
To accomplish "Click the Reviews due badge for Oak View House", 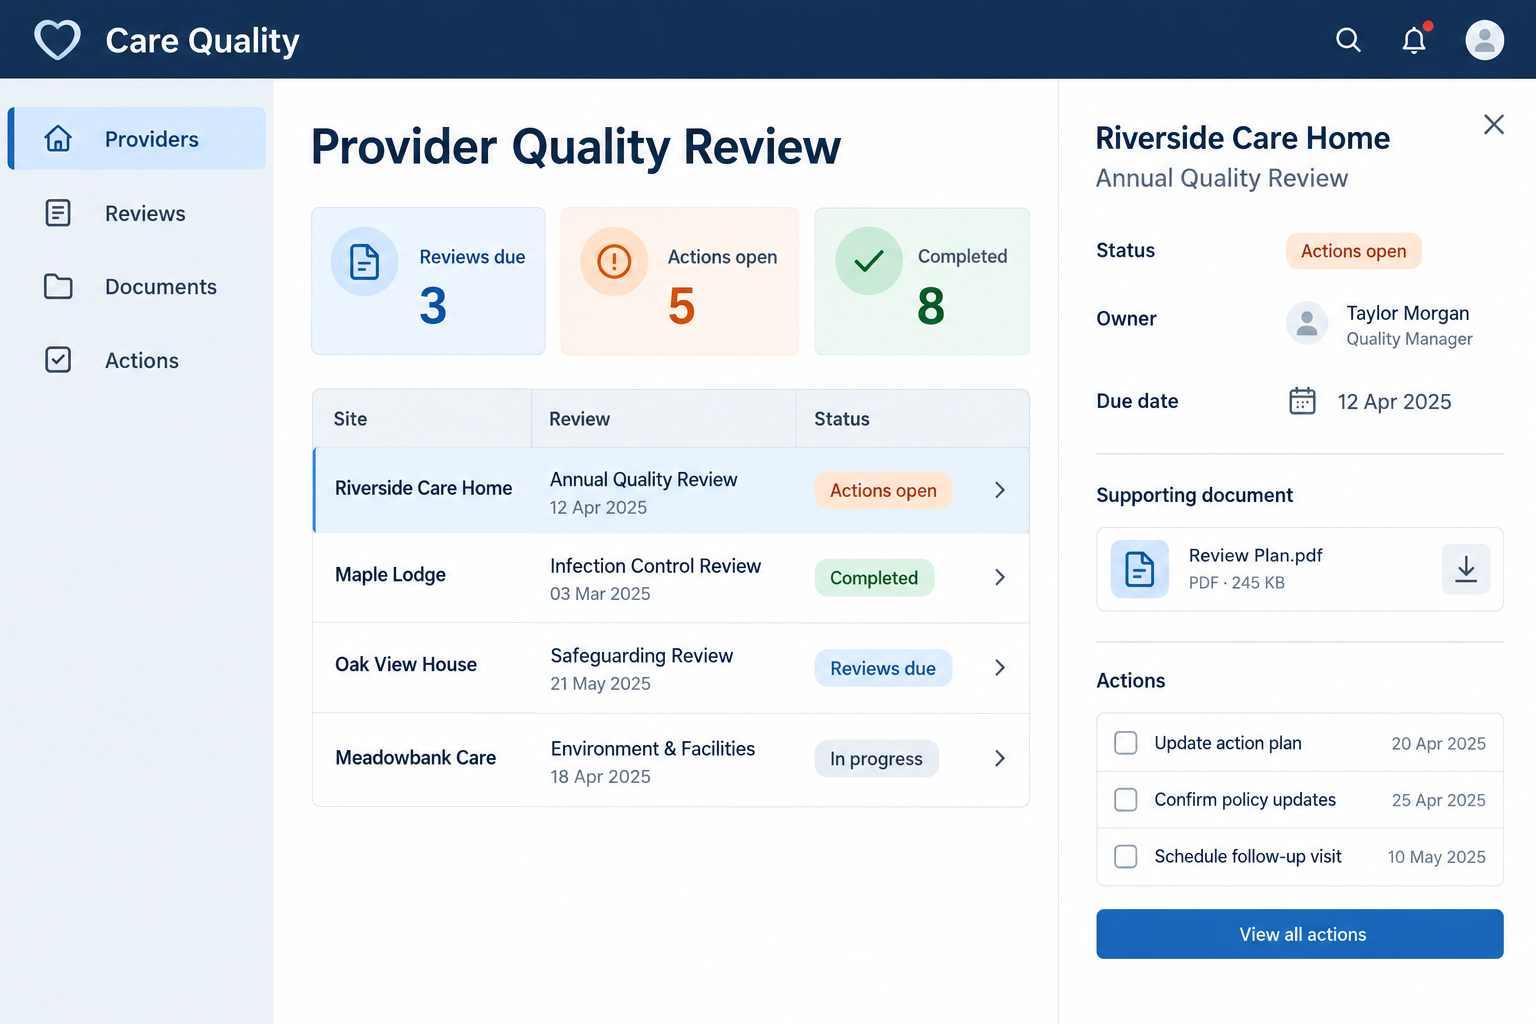I will 883,668.
